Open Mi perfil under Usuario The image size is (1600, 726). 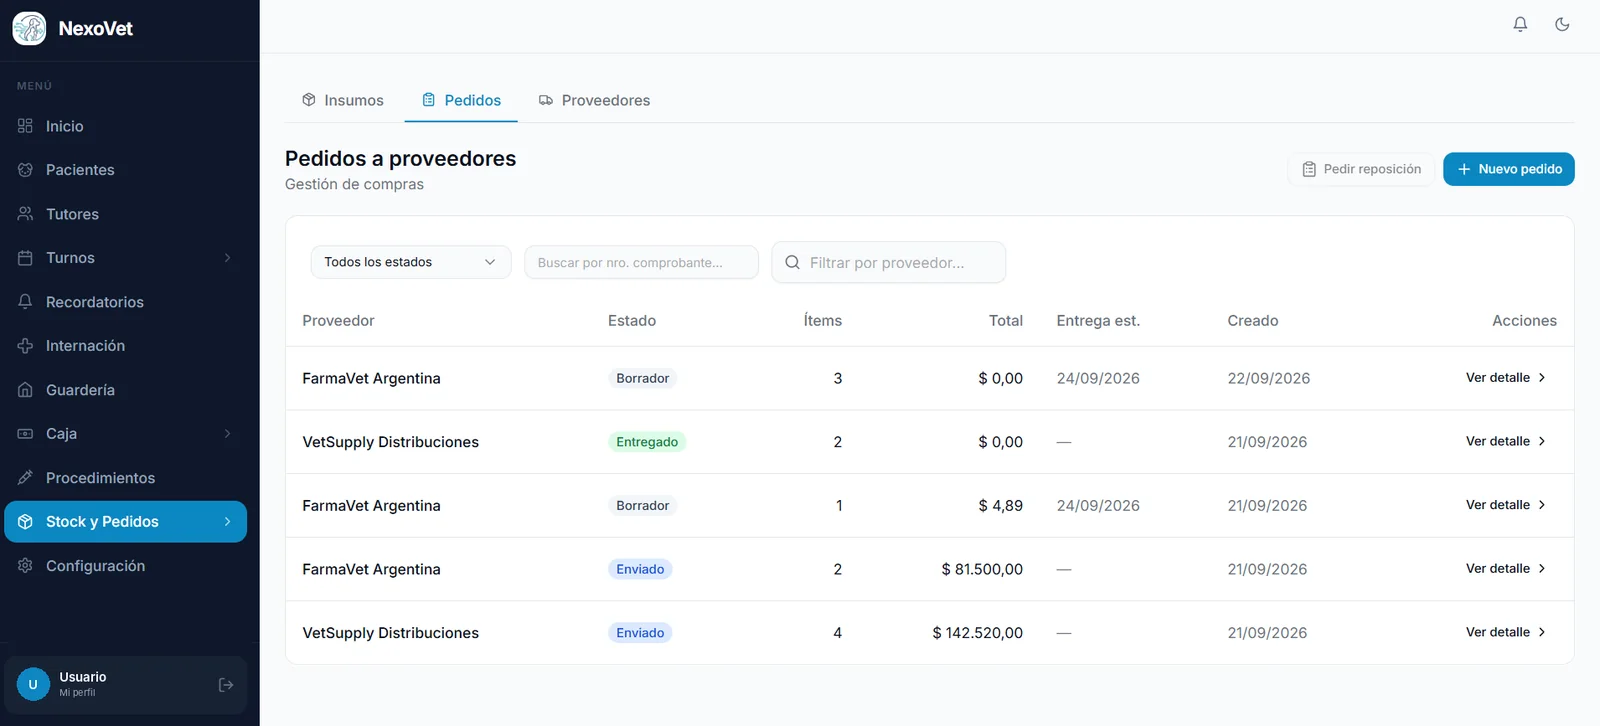(x=77, y=693)
